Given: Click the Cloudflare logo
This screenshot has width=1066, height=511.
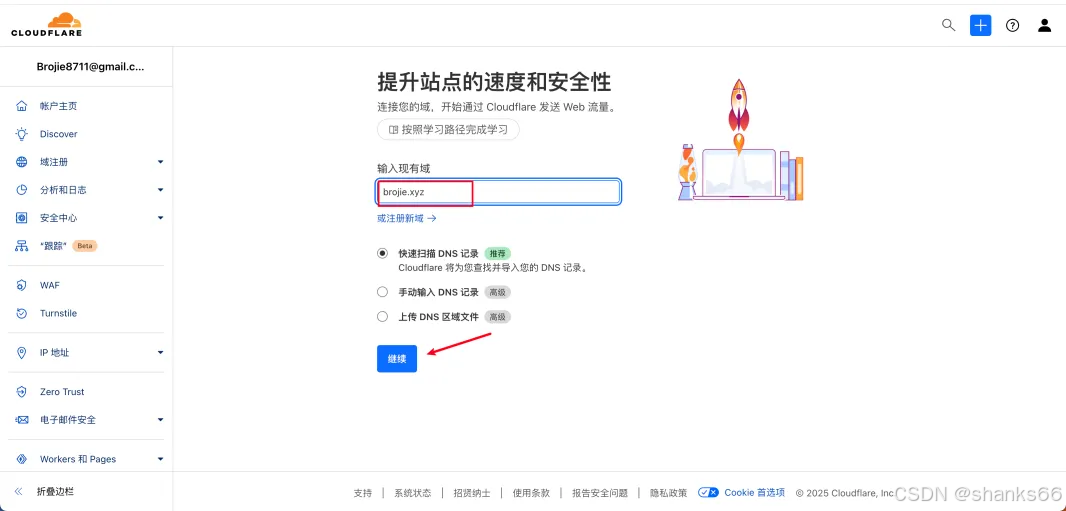Looking at the screenshot, I should 46,24.
